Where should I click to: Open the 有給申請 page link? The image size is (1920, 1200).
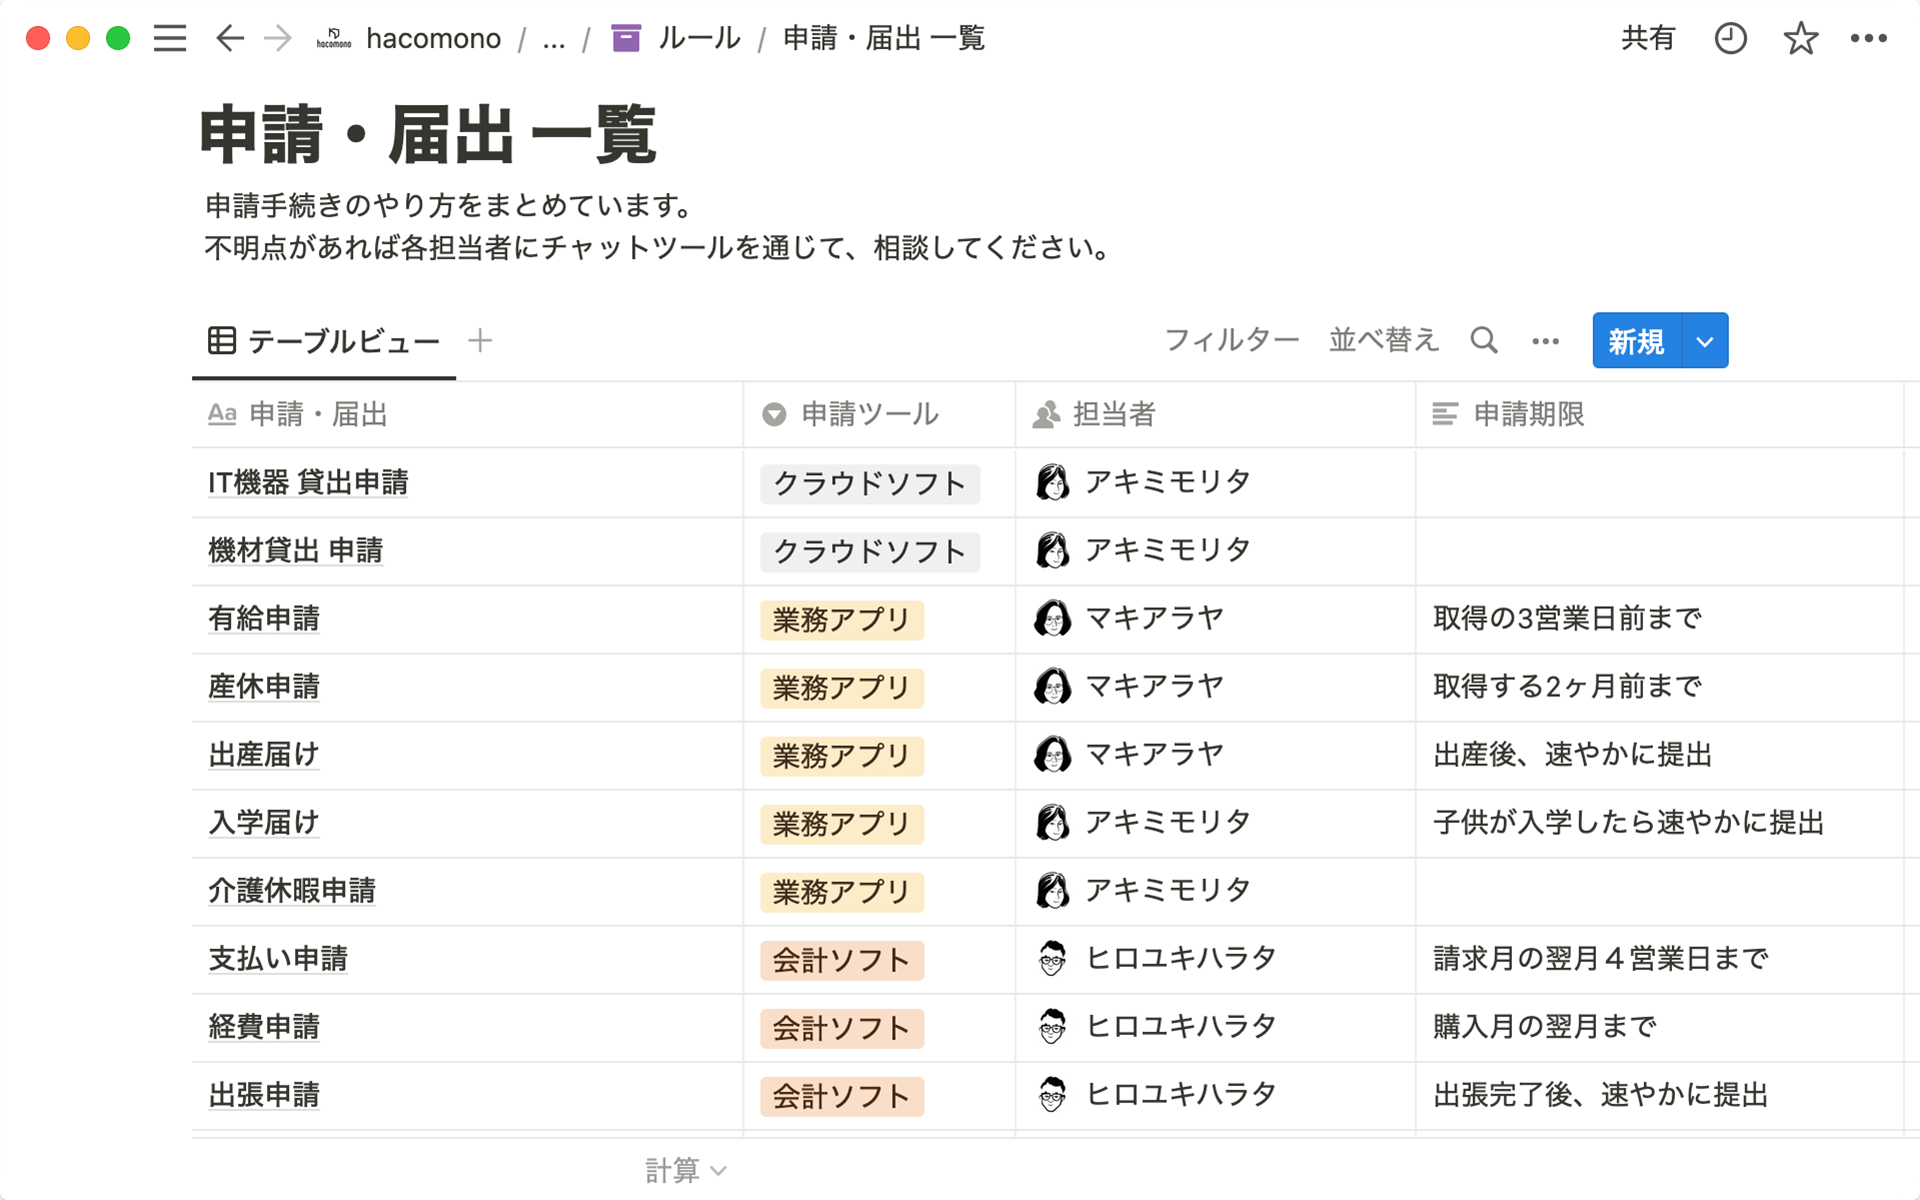coord(264,619)
